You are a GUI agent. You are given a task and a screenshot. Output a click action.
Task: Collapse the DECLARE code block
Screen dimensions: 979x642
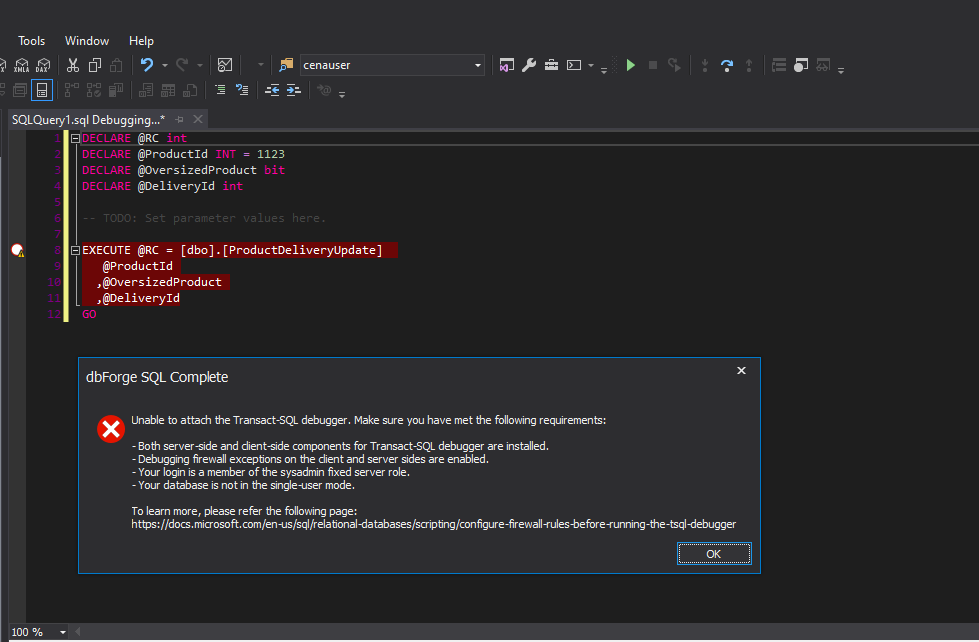tap(75, 138)
